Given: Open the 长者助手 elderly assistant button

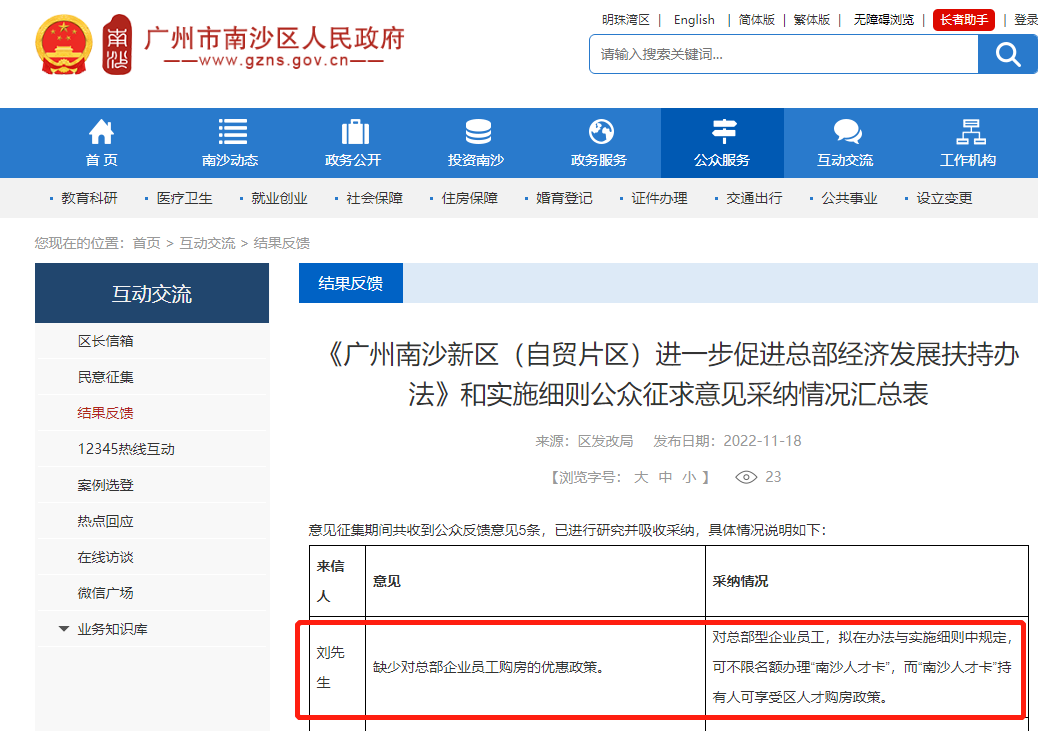Looking at the screenshot, I should pyautogui.click(x=963, y=20).
